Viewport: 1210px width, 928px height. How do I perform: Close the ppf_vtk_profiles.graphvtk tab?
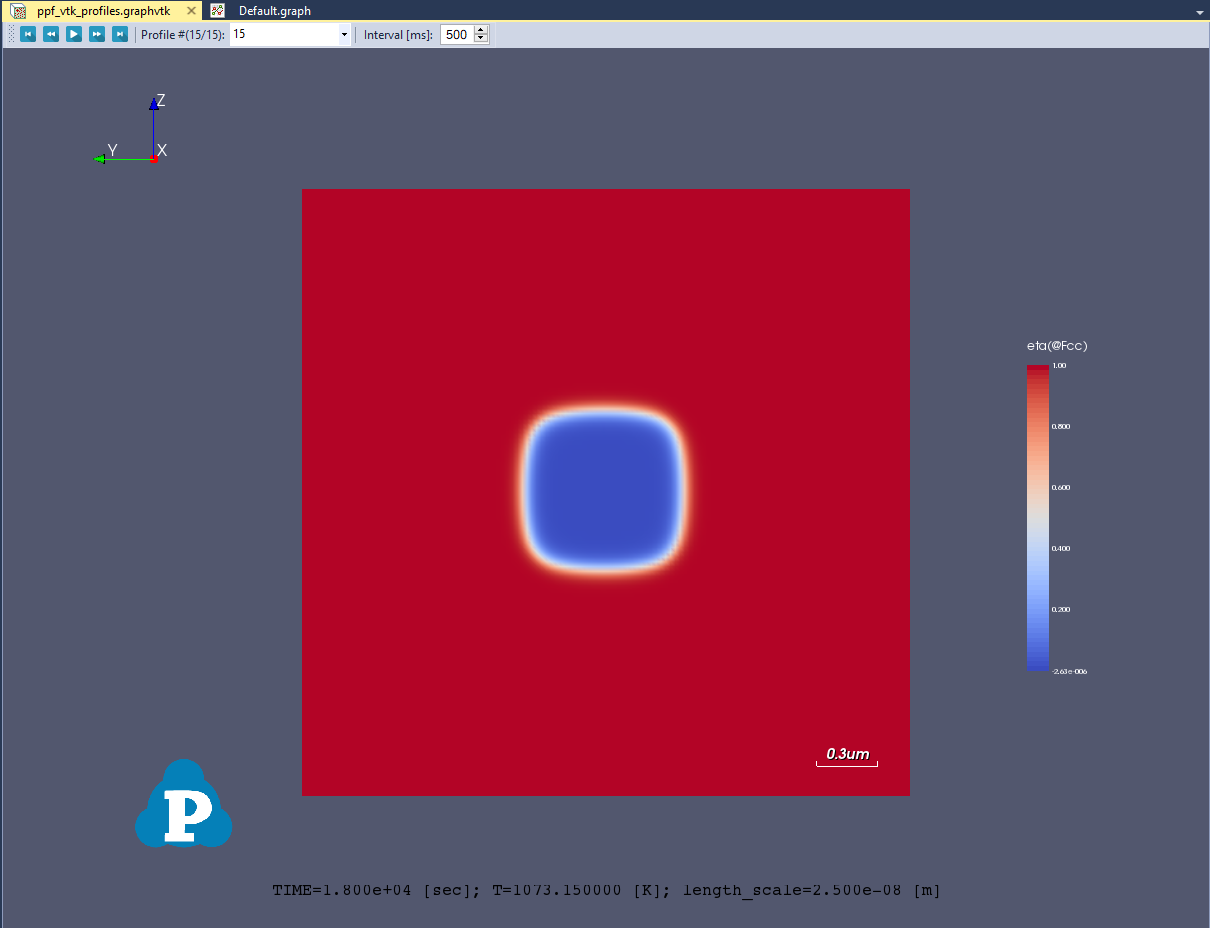click(192, 11)
